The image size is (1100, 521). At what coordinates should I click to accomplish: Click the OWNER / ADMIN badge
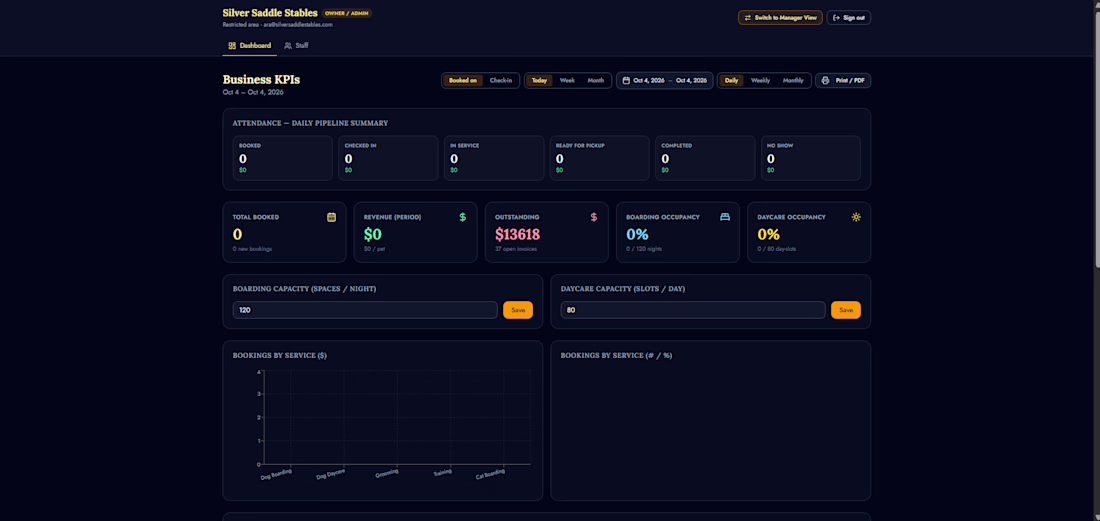pyautogui.click(x=347, y=13)
